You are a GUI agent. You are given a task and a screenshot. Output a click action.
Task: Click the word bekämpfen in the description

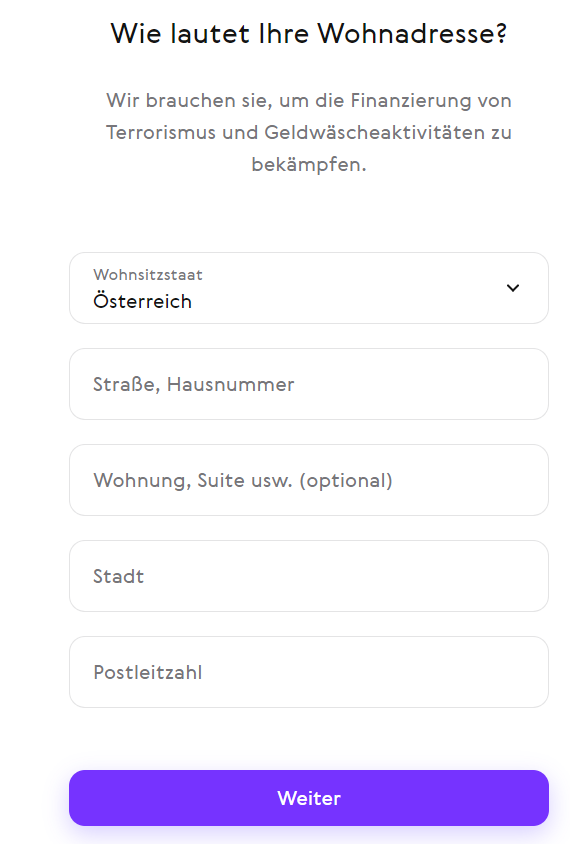(x=309, y=165)
